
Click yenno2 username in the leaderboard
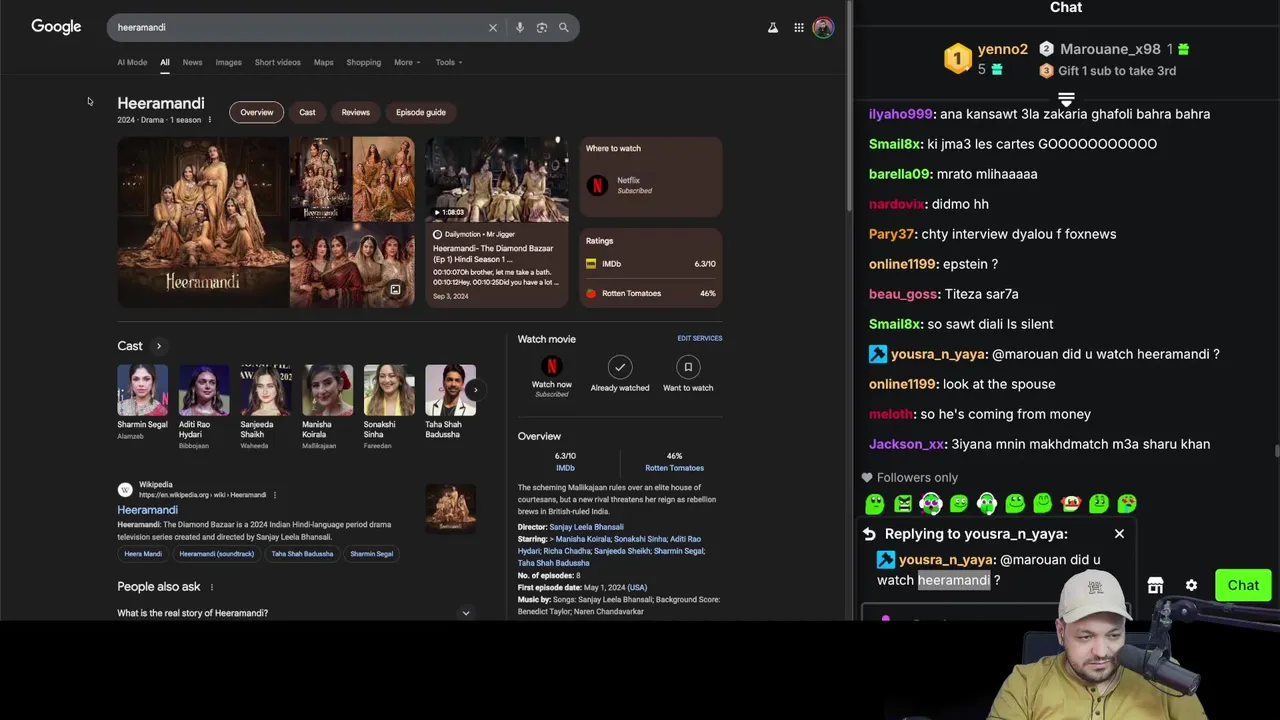click(x=1002, y=49)
